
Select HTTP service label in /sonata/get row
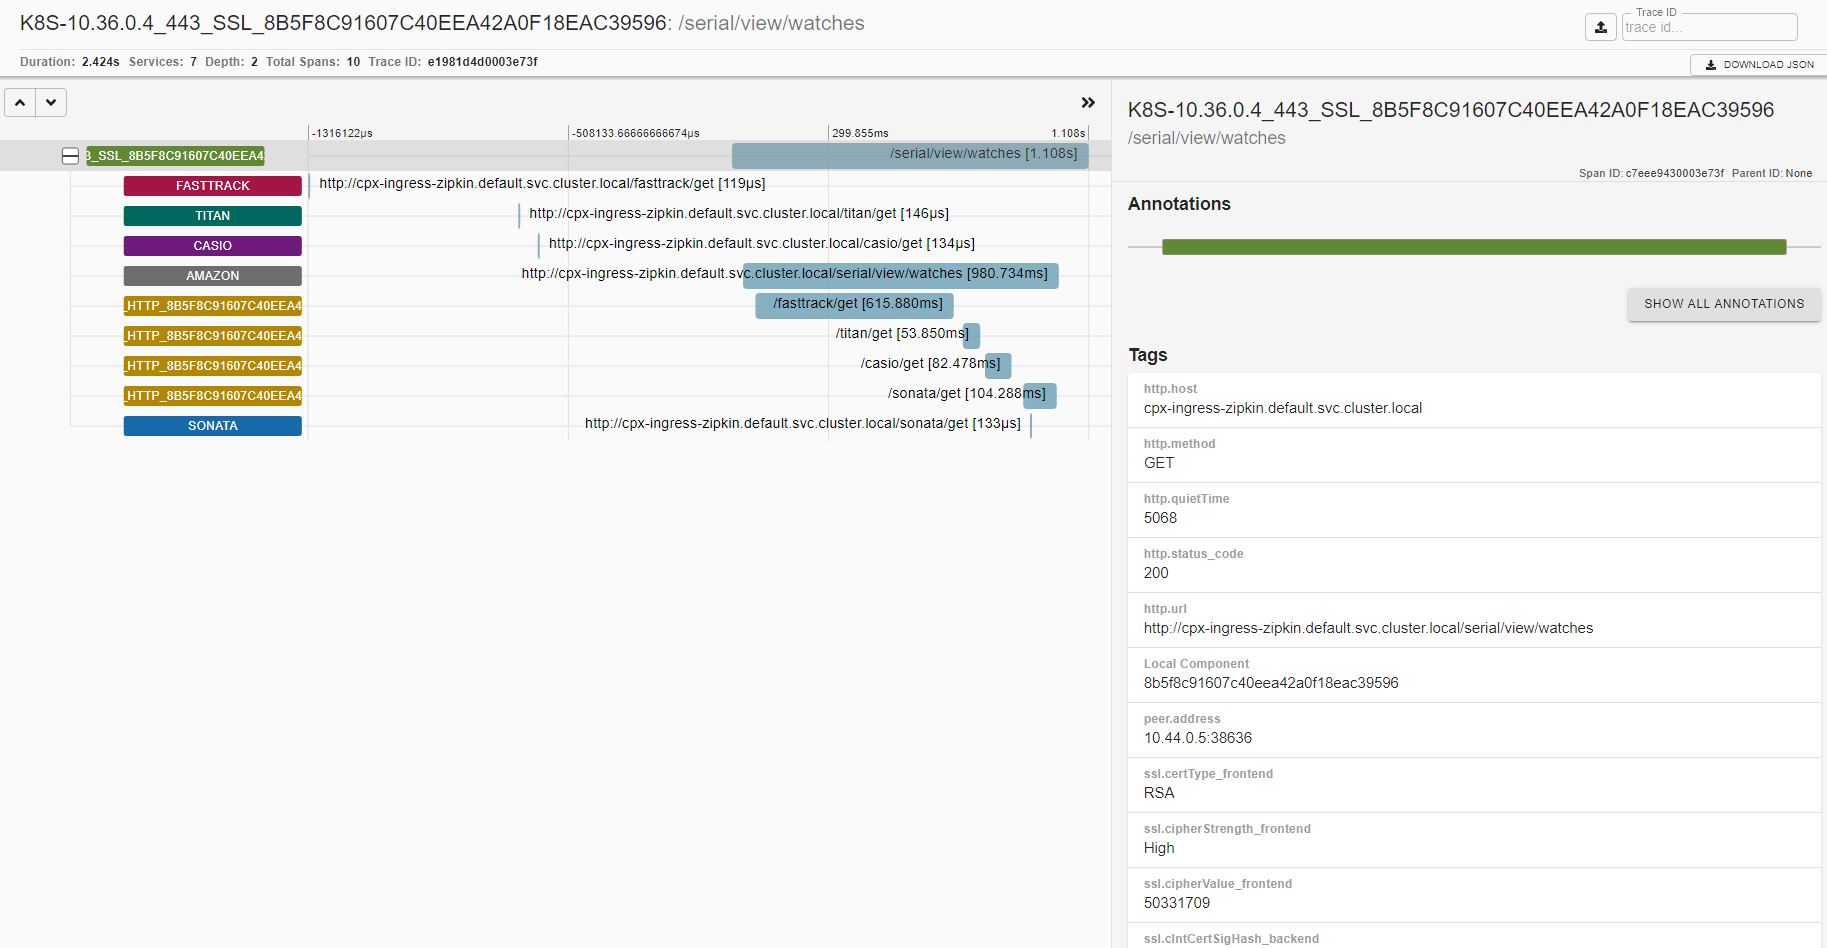click(213, 396)
